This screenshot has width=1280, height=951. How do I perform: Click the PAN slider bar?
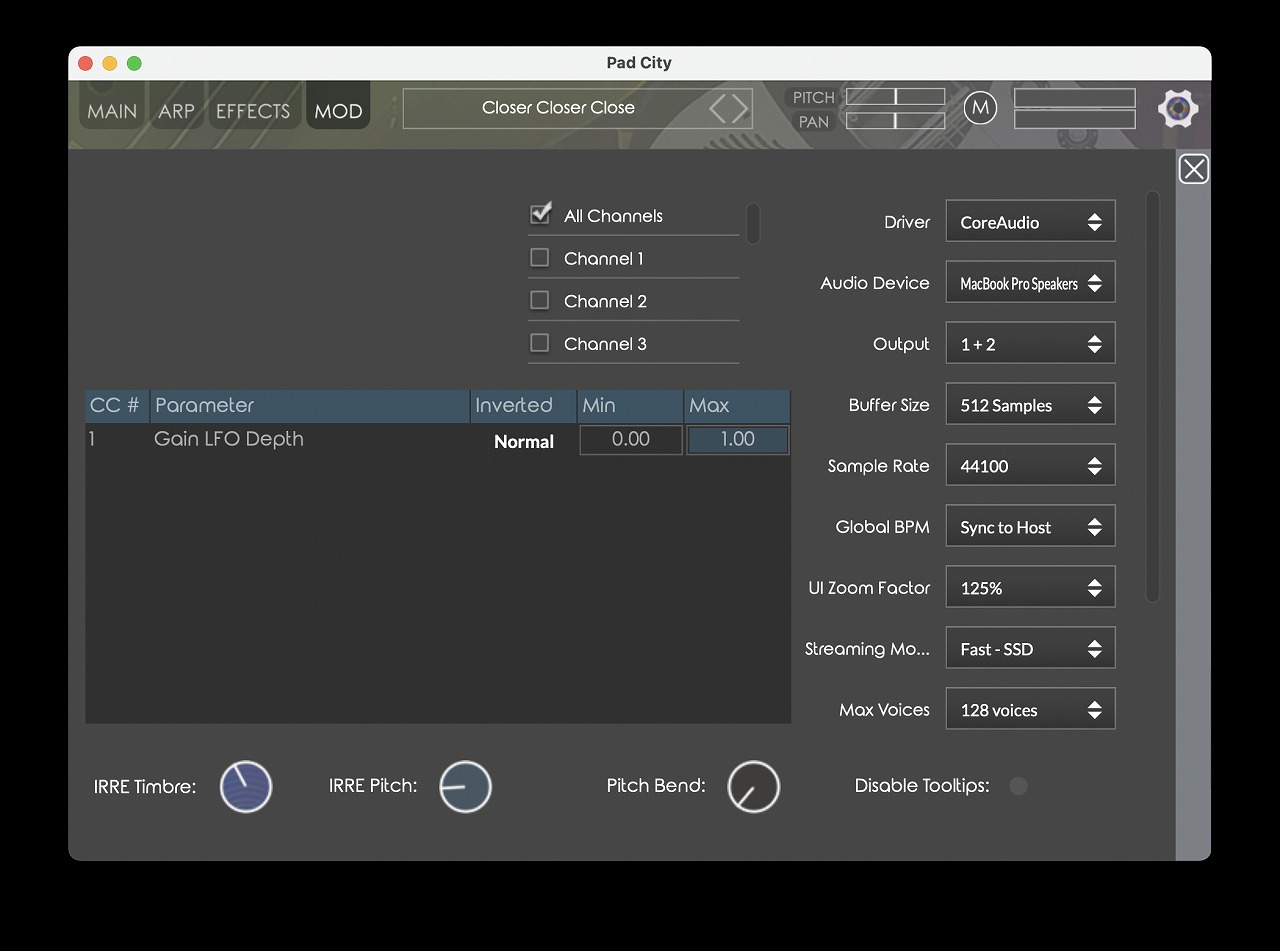[x=895, y=121]
